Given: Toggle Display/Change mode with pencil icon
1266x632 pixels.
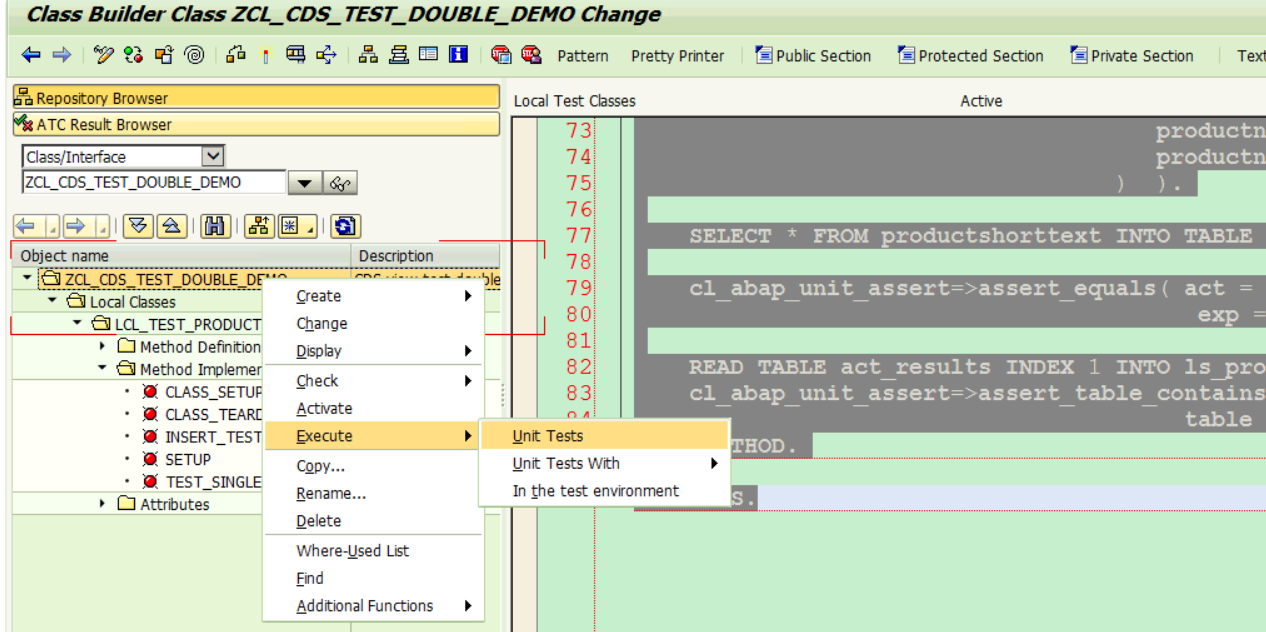Looking at the screenshot, I should click(x=104, y=56).
